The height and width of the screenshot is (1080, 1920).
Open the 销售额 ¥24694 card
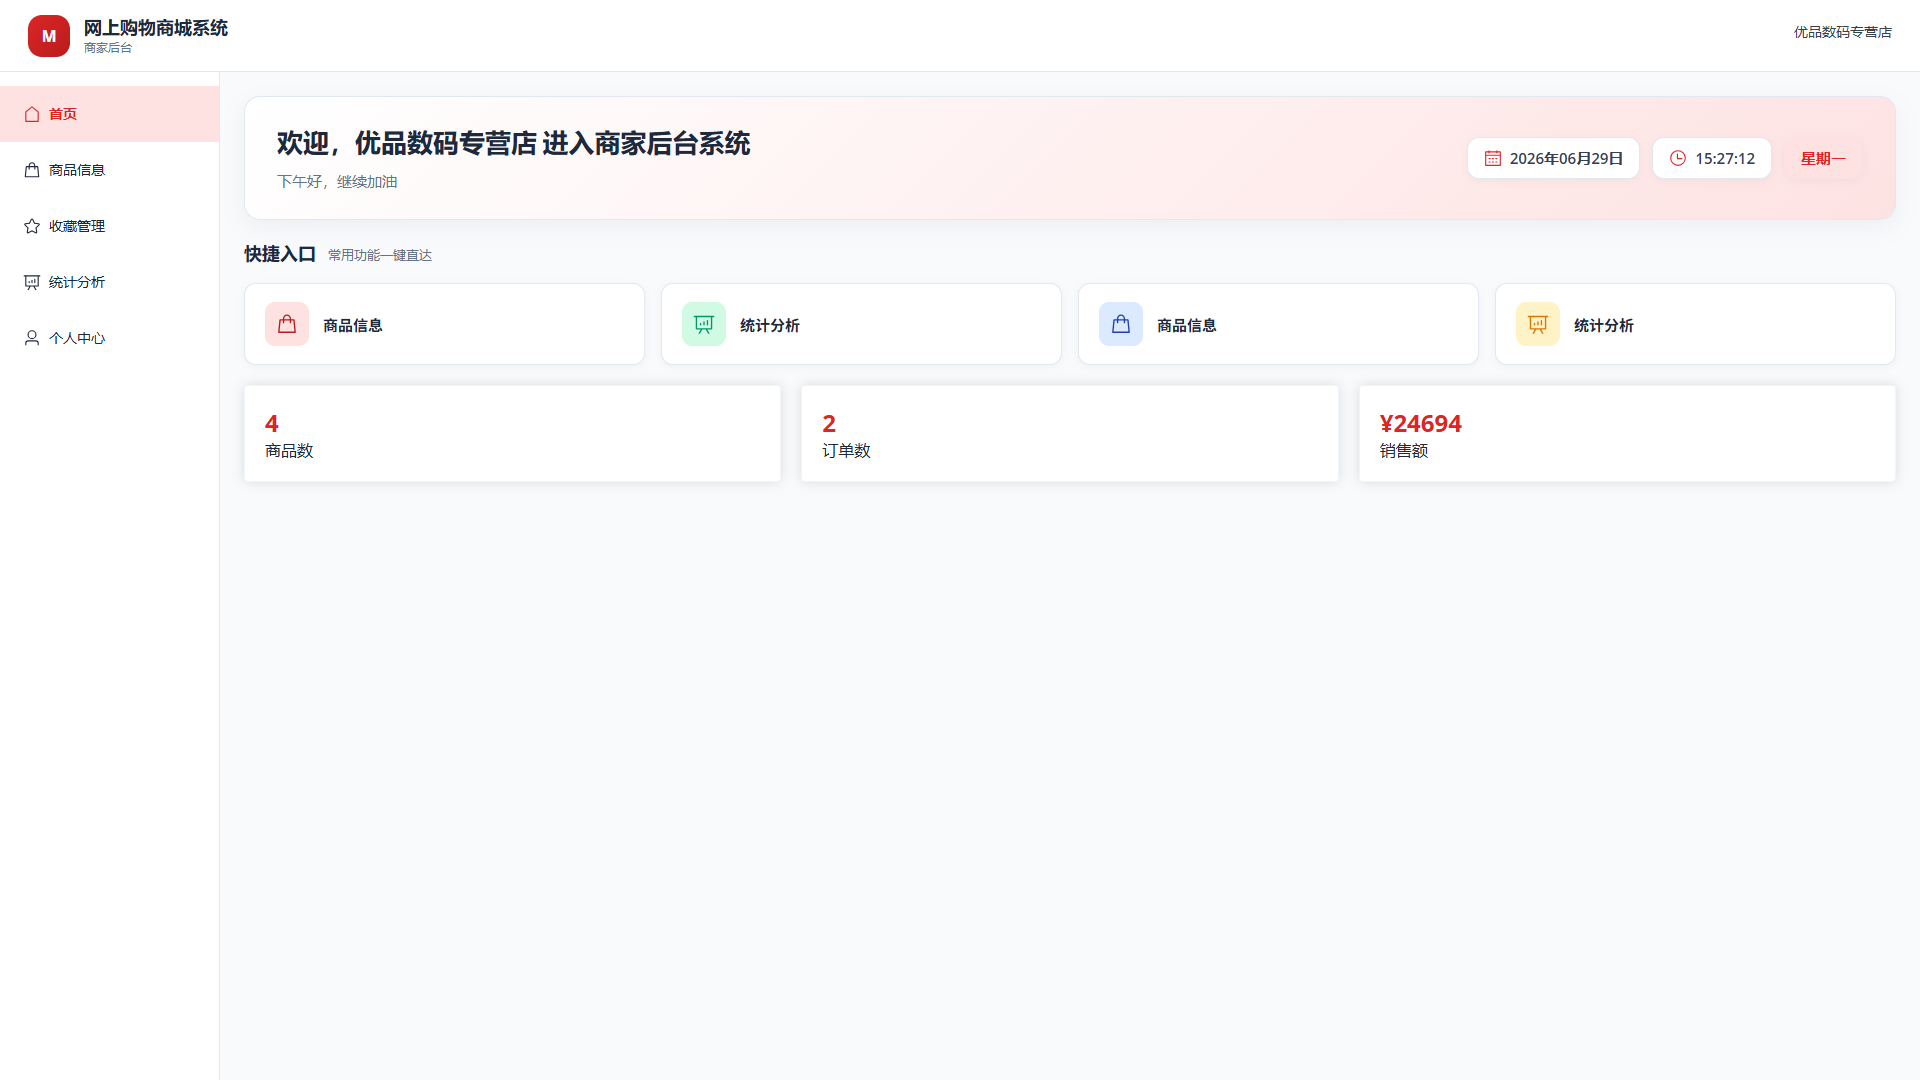pyautogui.click(x=1627, y=433)
